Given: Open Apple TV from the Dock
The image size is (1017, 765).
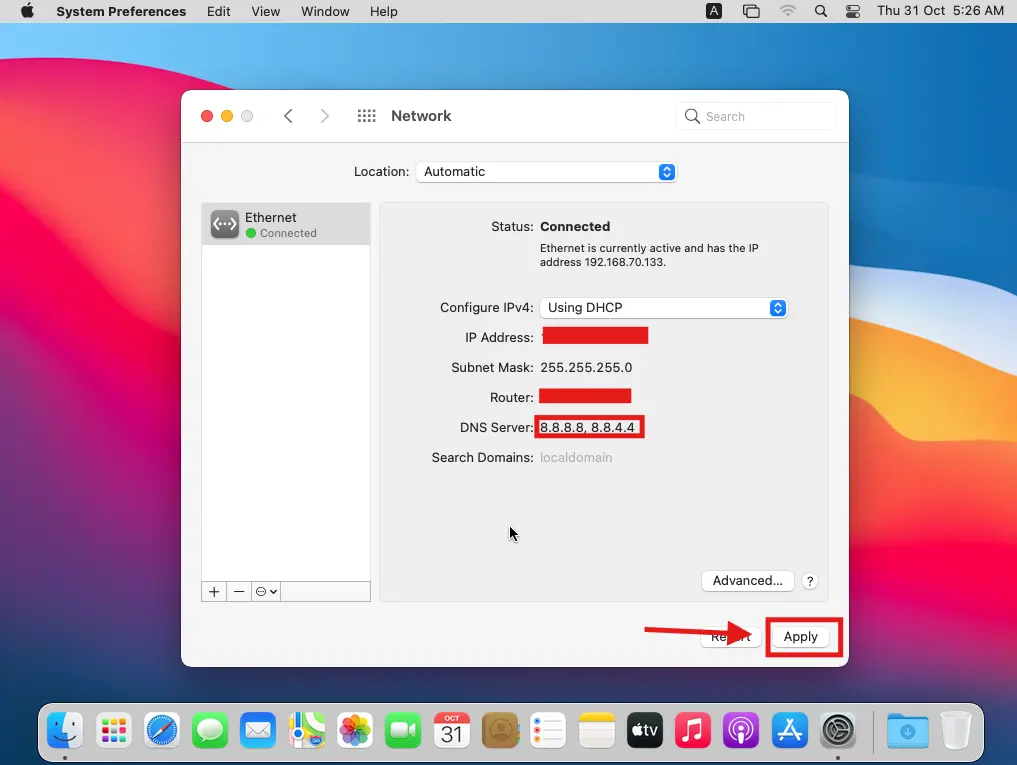Looking at the screenshot, I should point(645,731).
